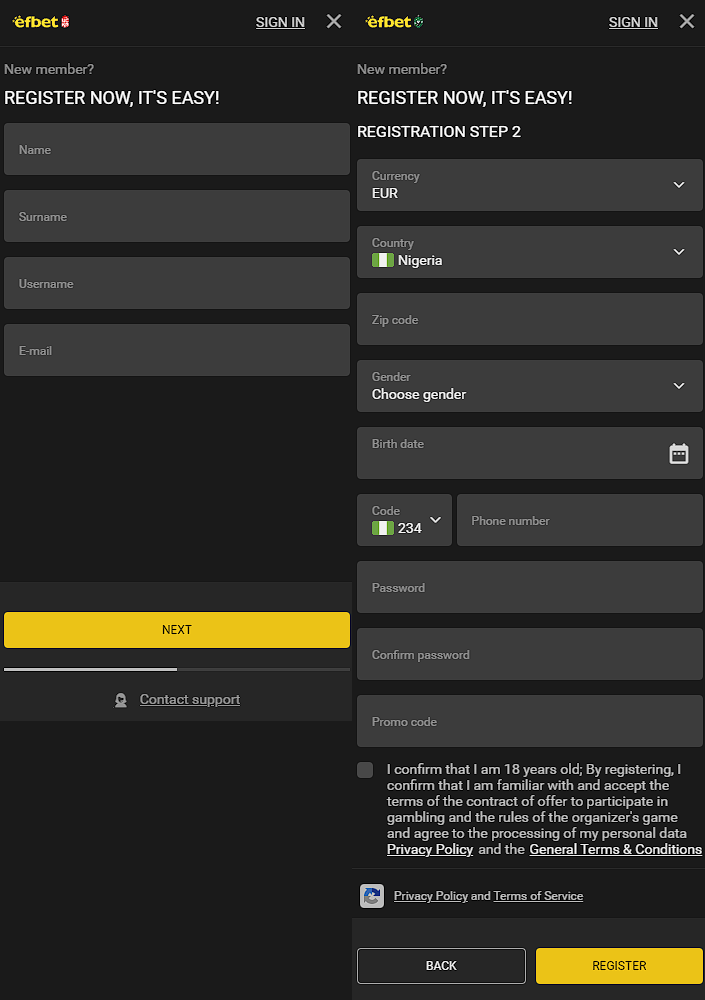
Task: Close the left registration panel
Action: (334, 21)
